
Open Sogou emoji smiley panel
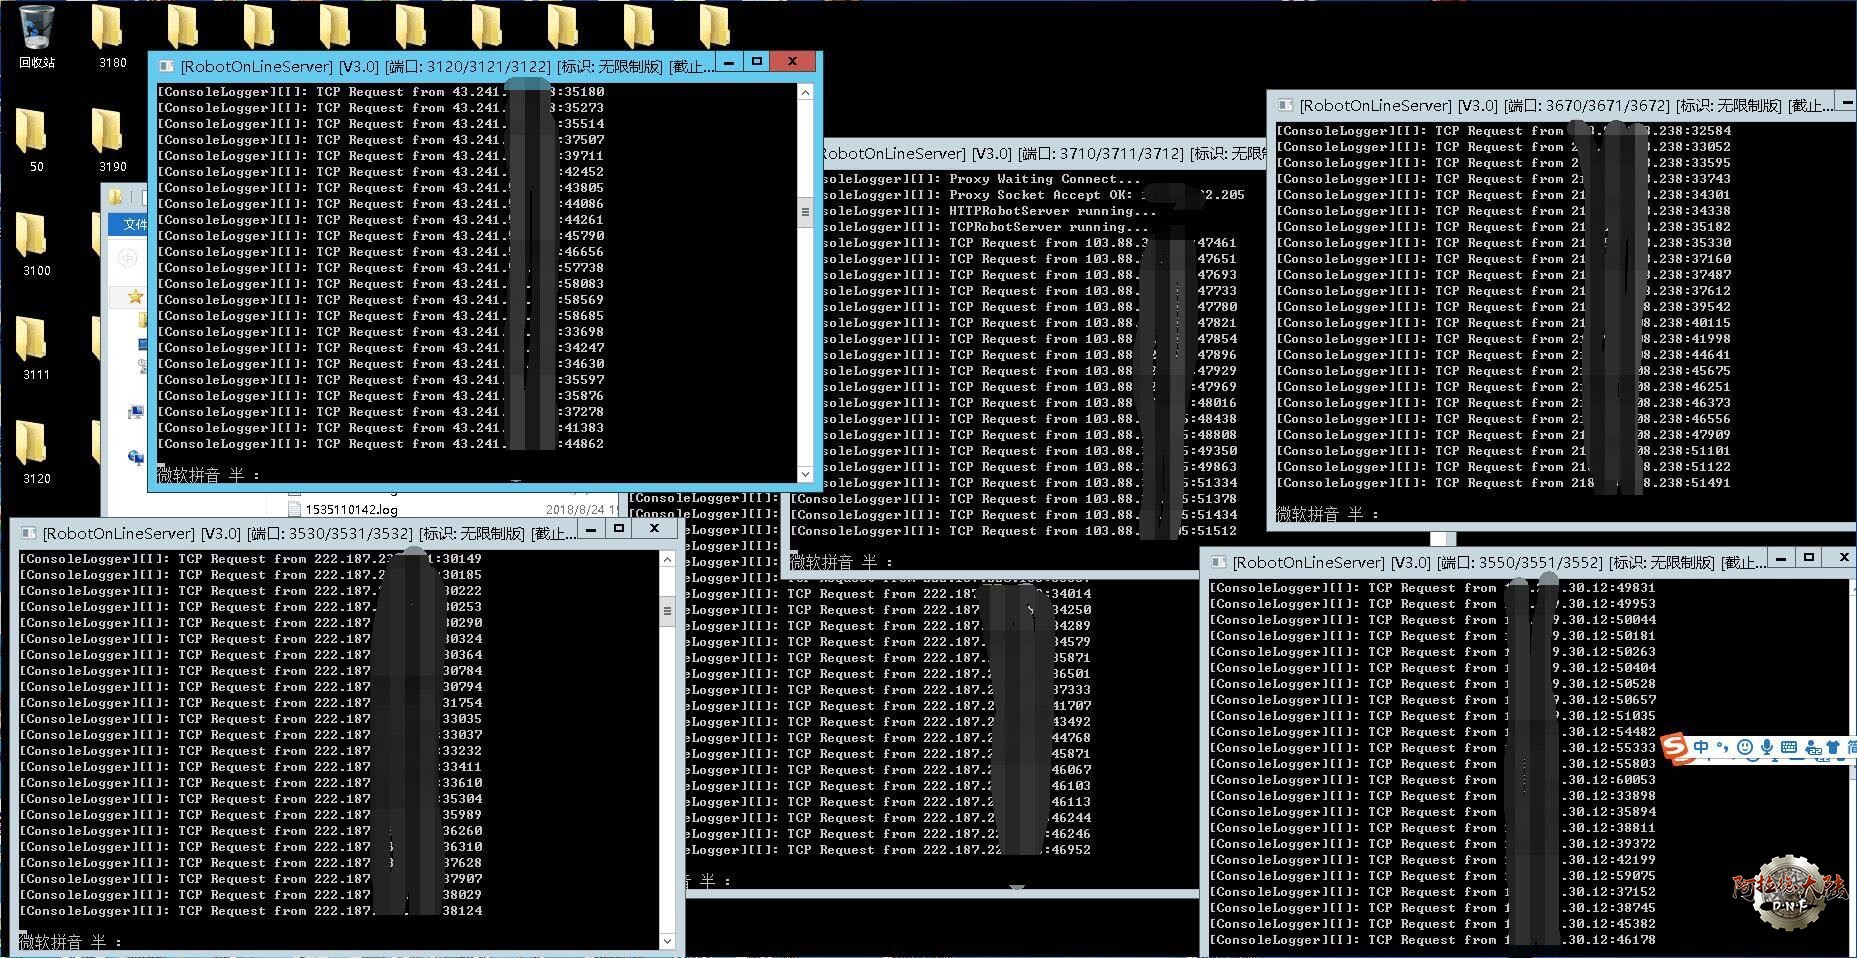pos(1745,747)
